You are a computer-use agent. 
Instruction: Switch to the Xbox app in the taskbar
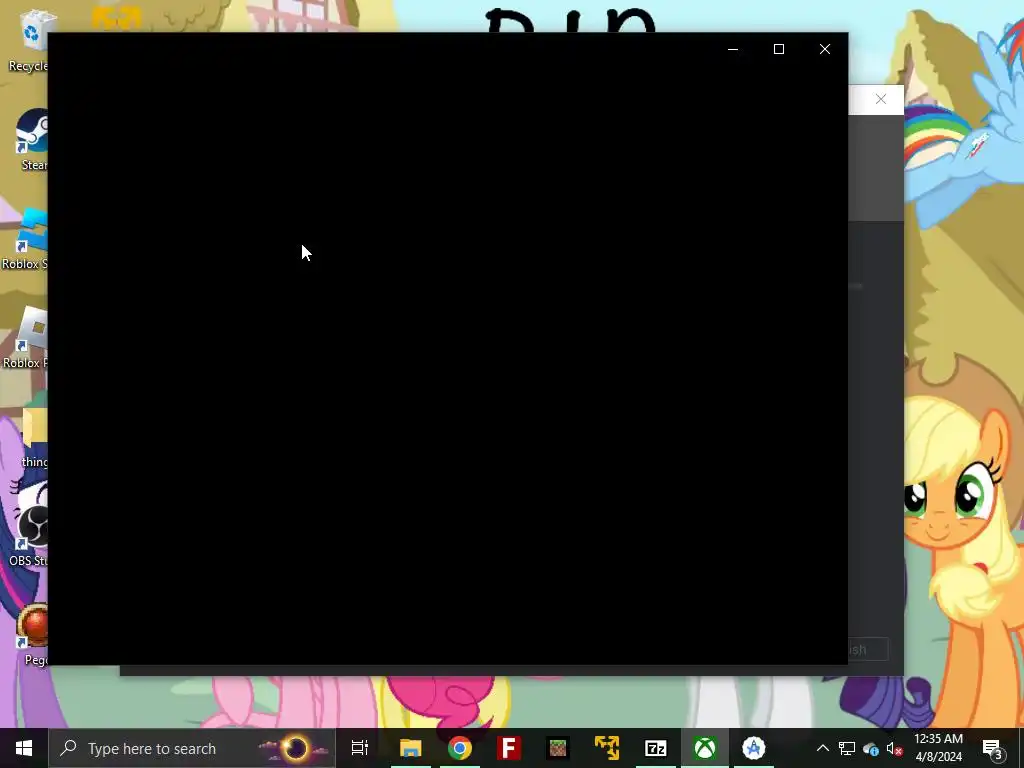click(x=705, y=748)
